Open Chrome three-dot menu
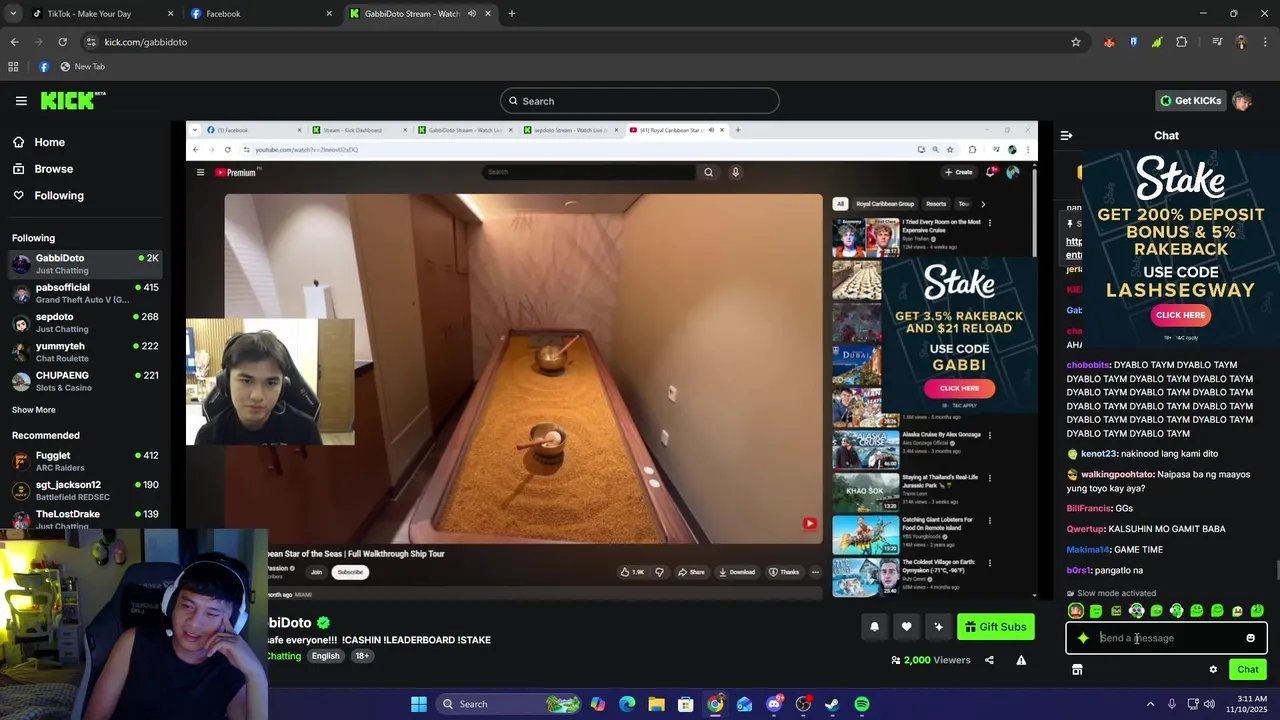The width and height of the screenshot is (1280, 720). click(1265, 42)
